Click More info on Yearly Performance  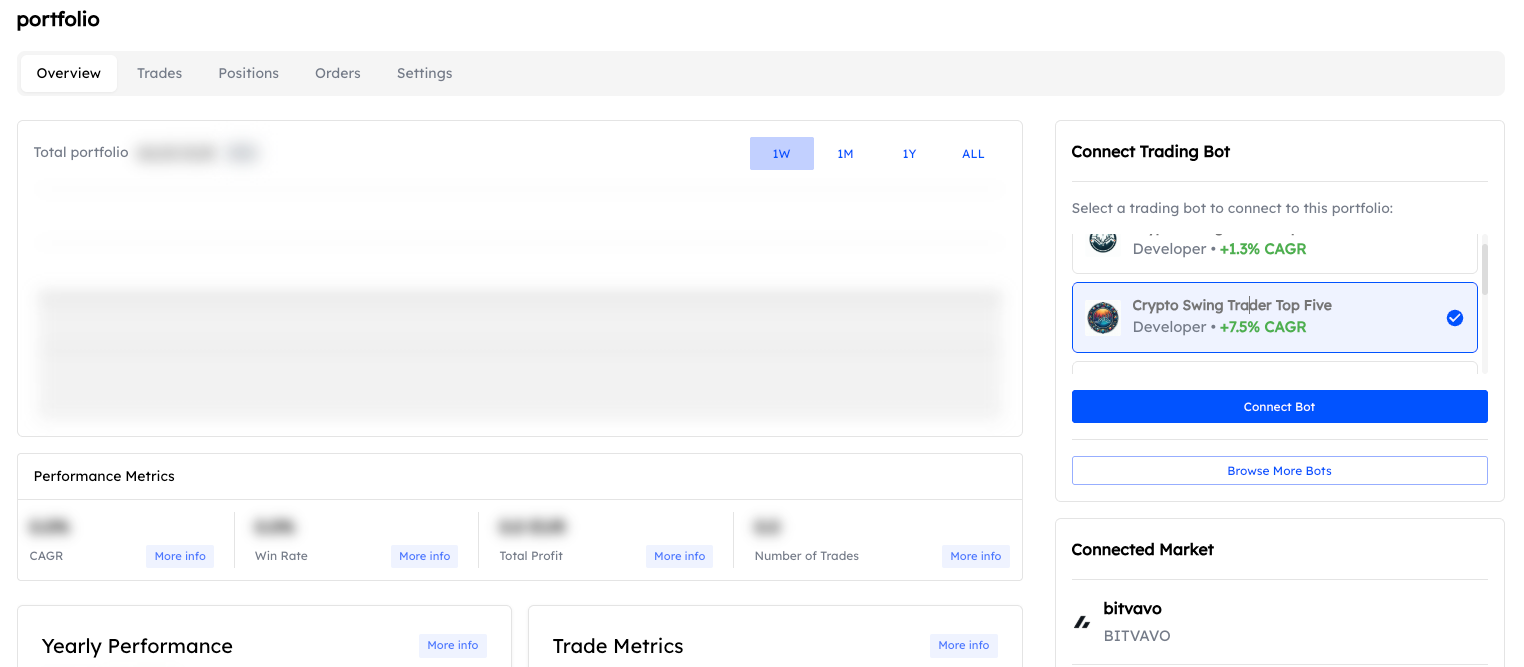click(452, 645)
